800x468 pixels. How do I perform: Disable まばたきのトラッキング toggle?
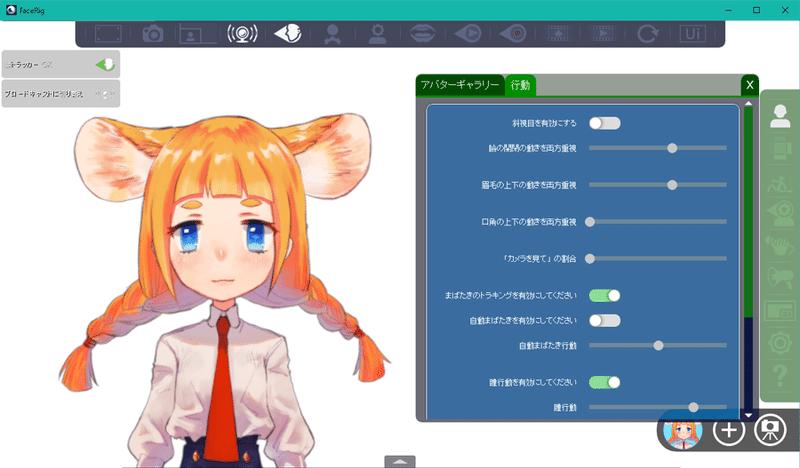pos(605,295)
